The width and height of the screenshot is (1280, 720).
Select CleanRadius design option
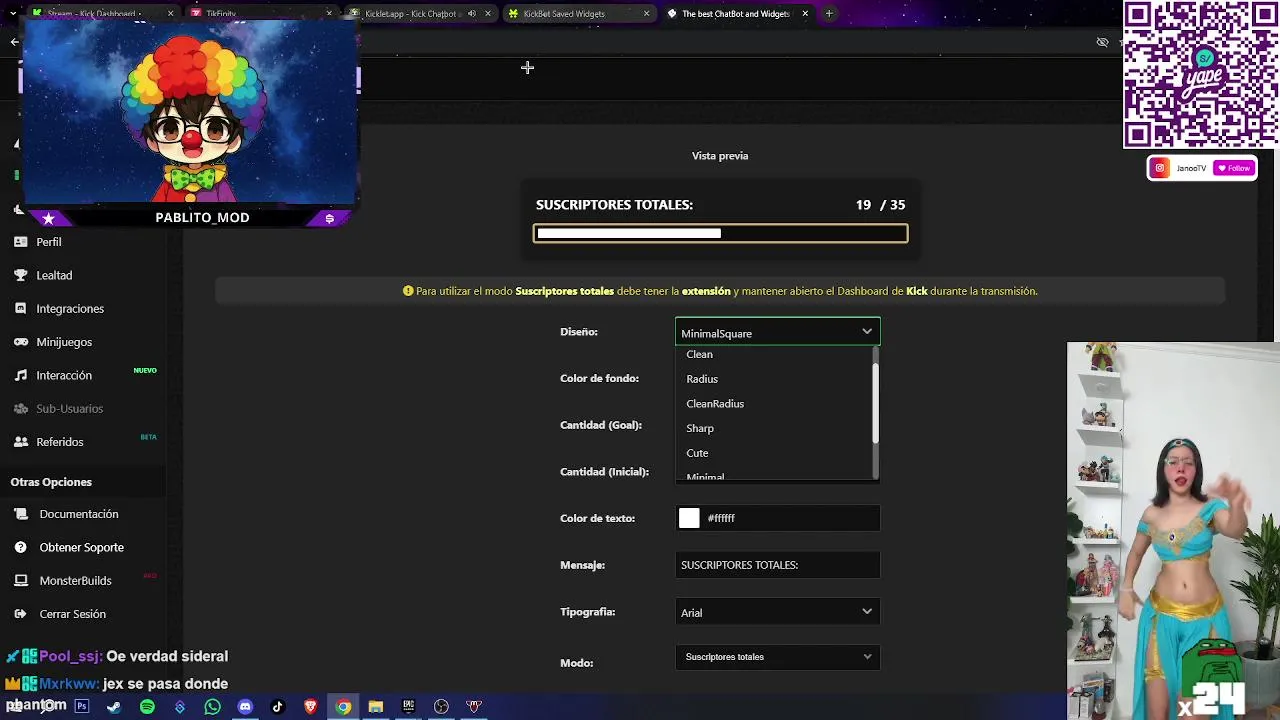pos(715,404)
